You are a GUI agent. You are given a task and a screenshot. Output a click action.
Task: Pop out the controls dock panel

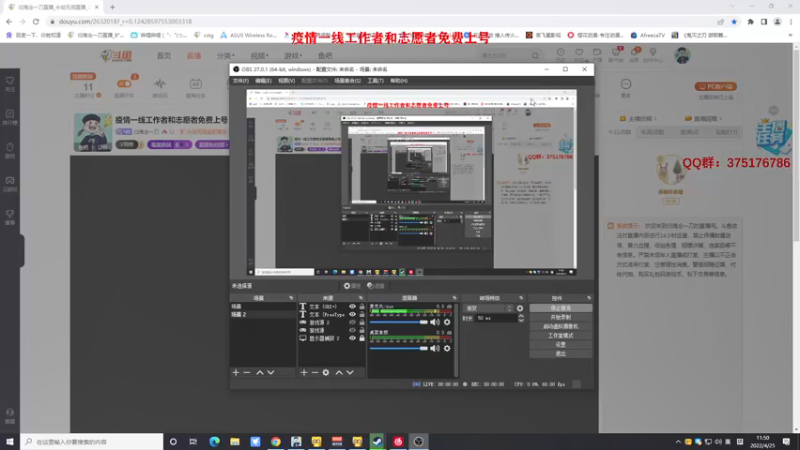(x=589, y=298)
